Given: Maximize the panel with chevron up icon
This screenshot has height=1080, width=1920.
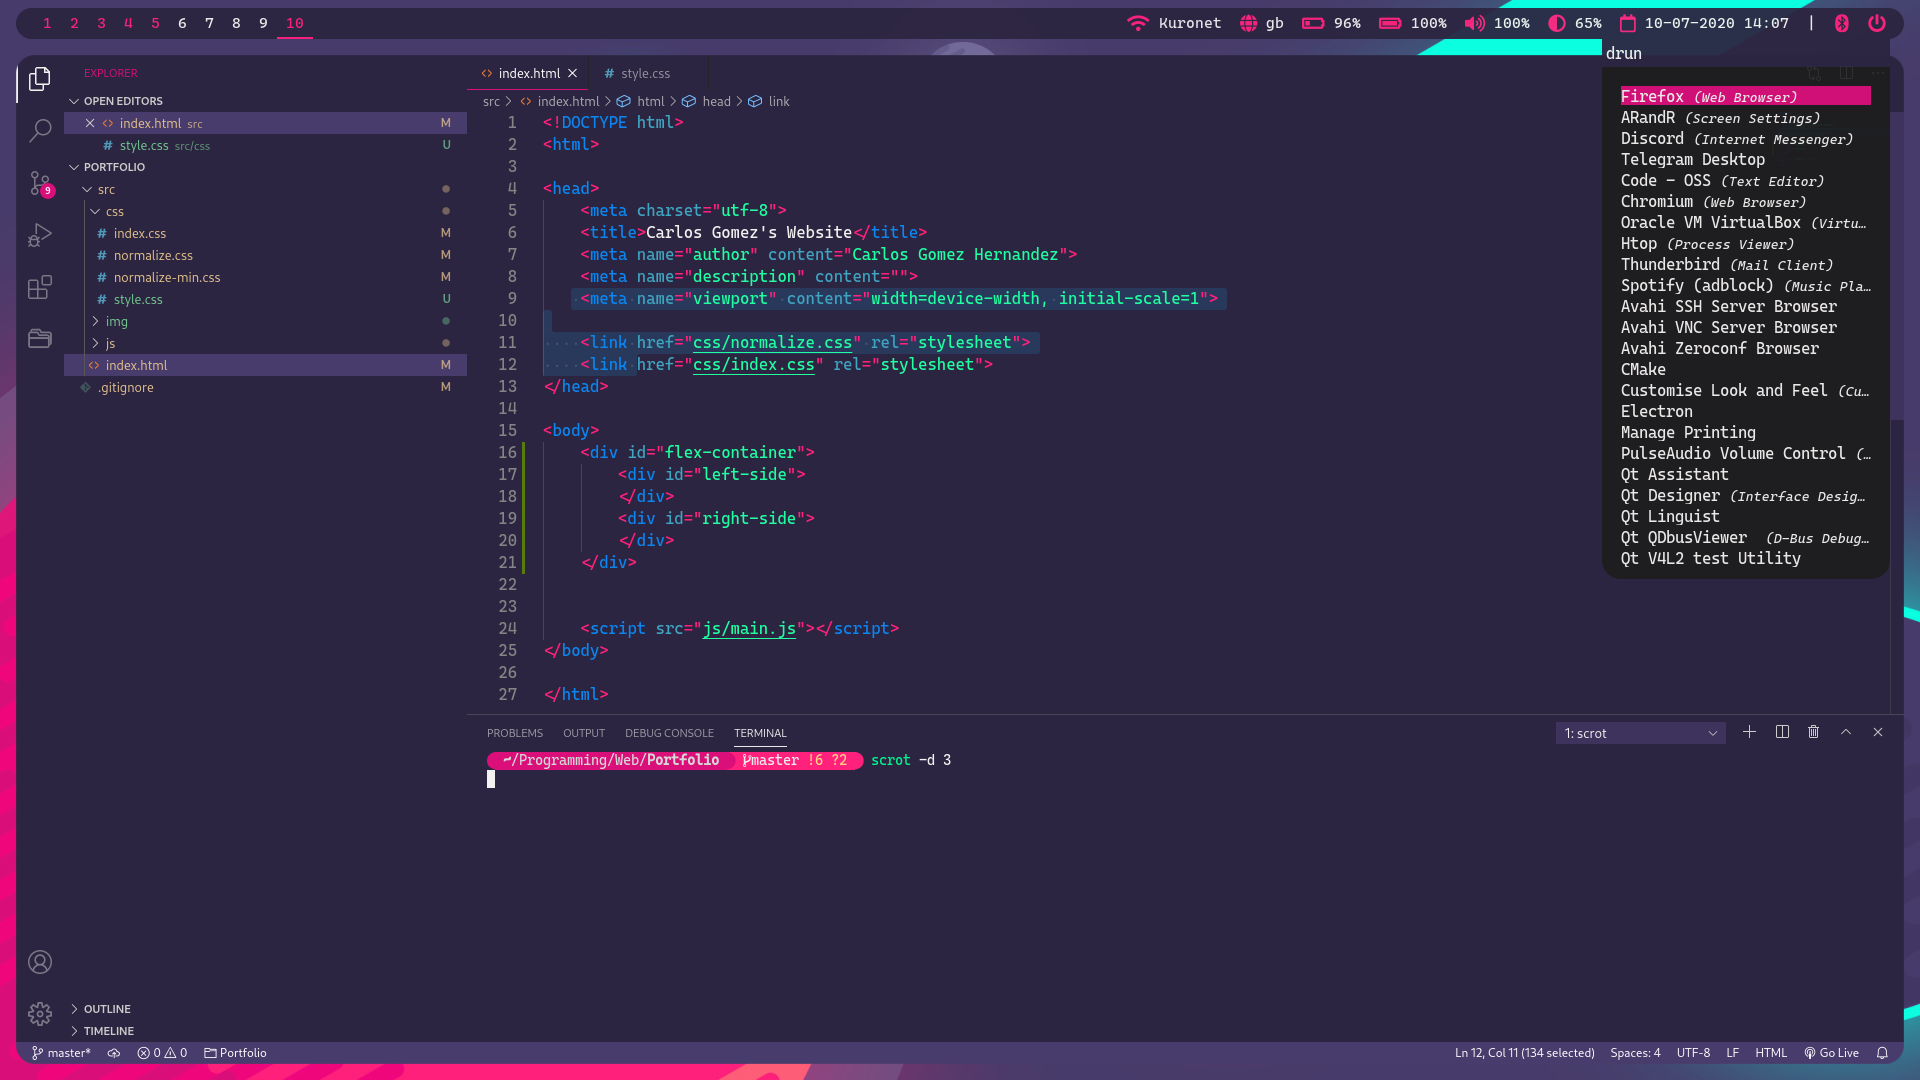Looking at the screenshot, I should point(1846,732).
